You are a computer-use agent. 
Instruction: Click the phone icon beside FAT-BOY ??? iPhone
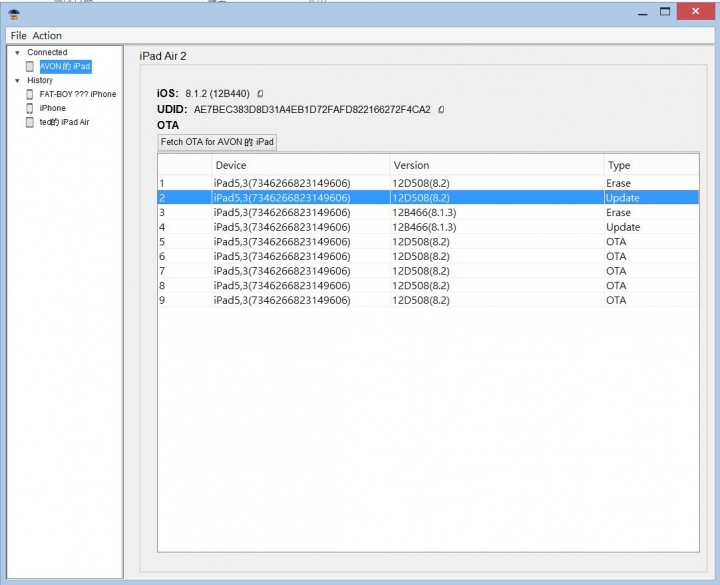pos(30,94)
